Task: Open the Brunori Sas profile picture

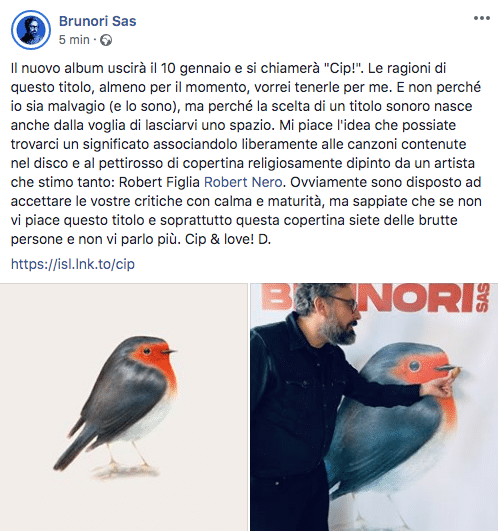Action: (x=31, y=30)
